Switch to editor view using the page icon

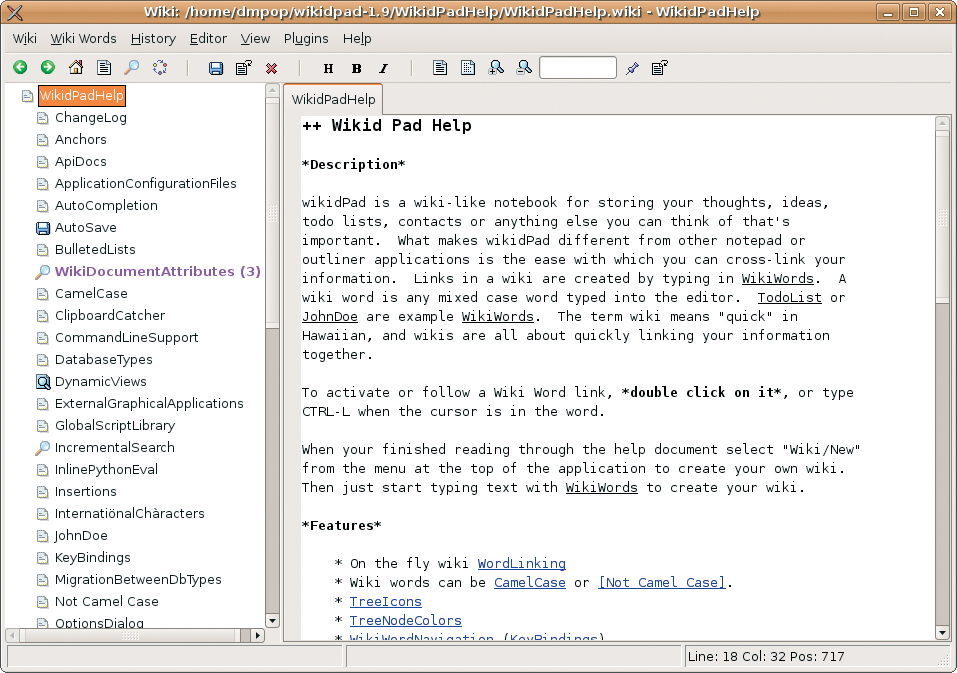440,68
